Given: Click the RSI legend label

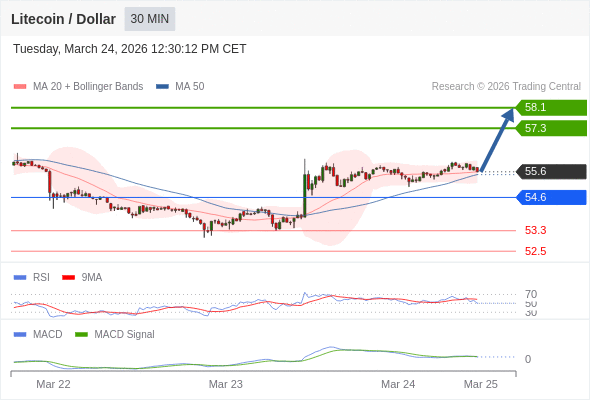Looking at the screenshot, I should click(41, 278).
